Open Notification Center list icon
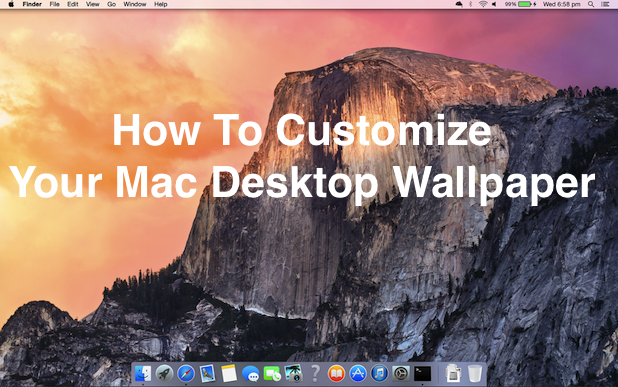The width and height of the screenshot is (618, 387). [x=605, y=4]
